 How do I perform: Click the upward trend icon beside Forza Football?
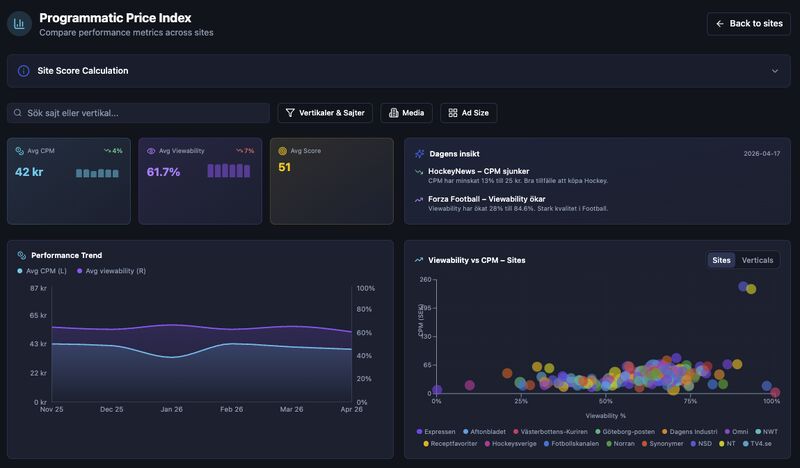point(419,200)
